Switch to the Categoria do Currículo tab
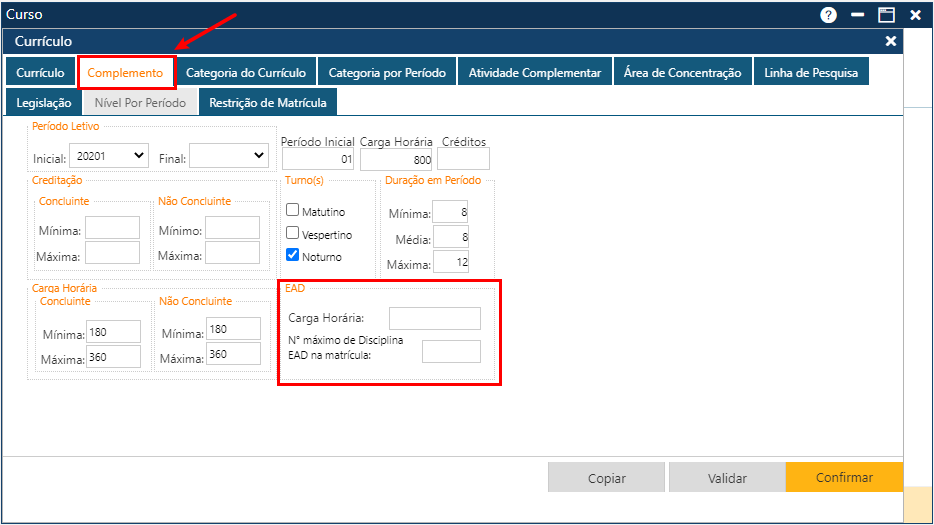The image size is (934, 525). [x=247, y=73]
